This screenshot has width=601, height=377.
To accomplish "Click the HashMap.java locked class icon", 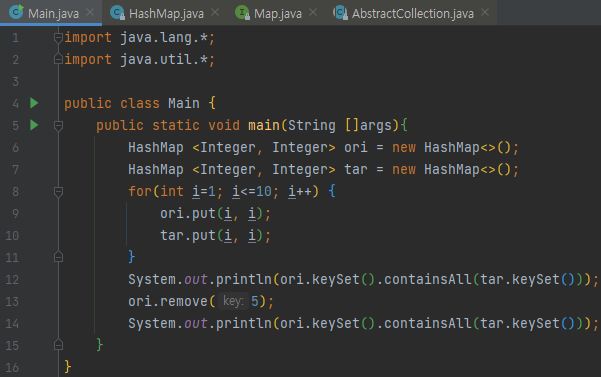I will tap(117, 13).
